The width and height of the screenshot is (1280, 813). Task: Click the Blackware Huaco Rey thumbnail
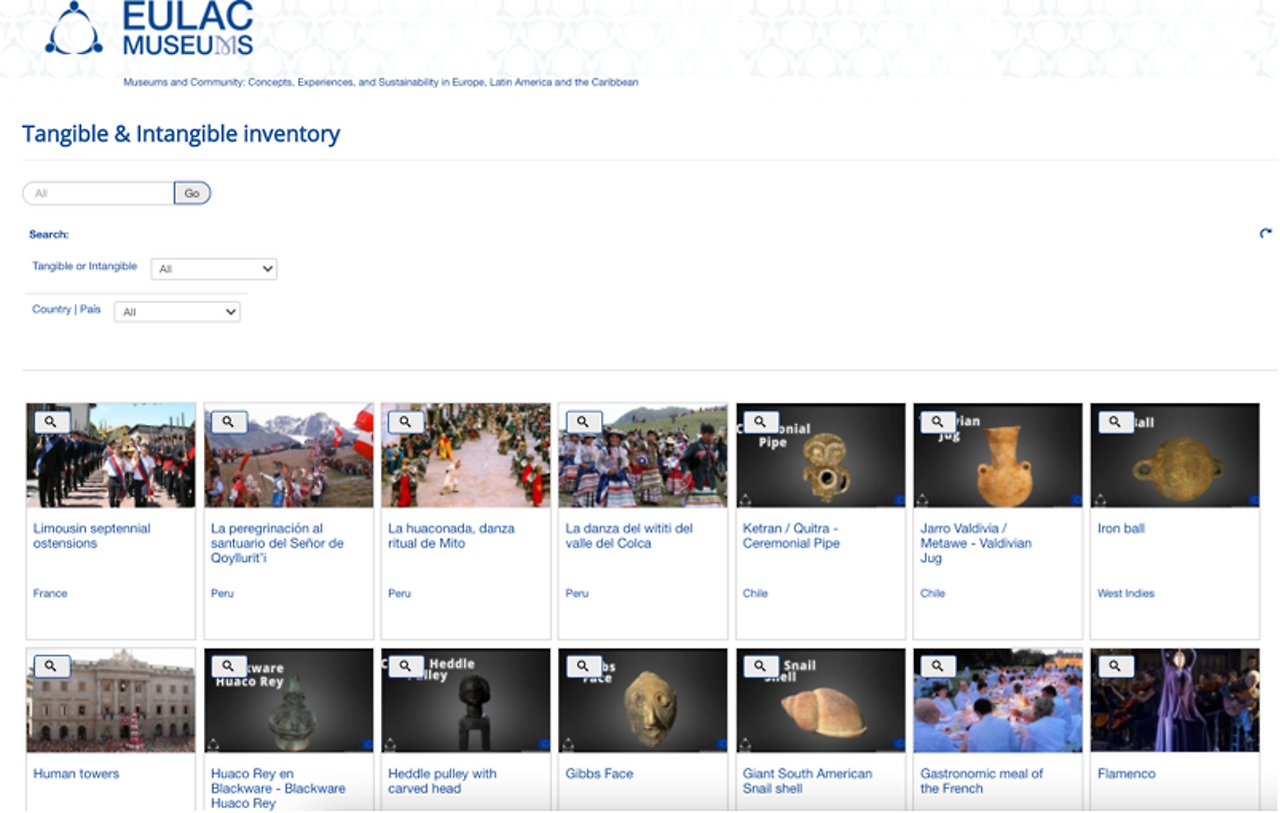click(289, 700)
